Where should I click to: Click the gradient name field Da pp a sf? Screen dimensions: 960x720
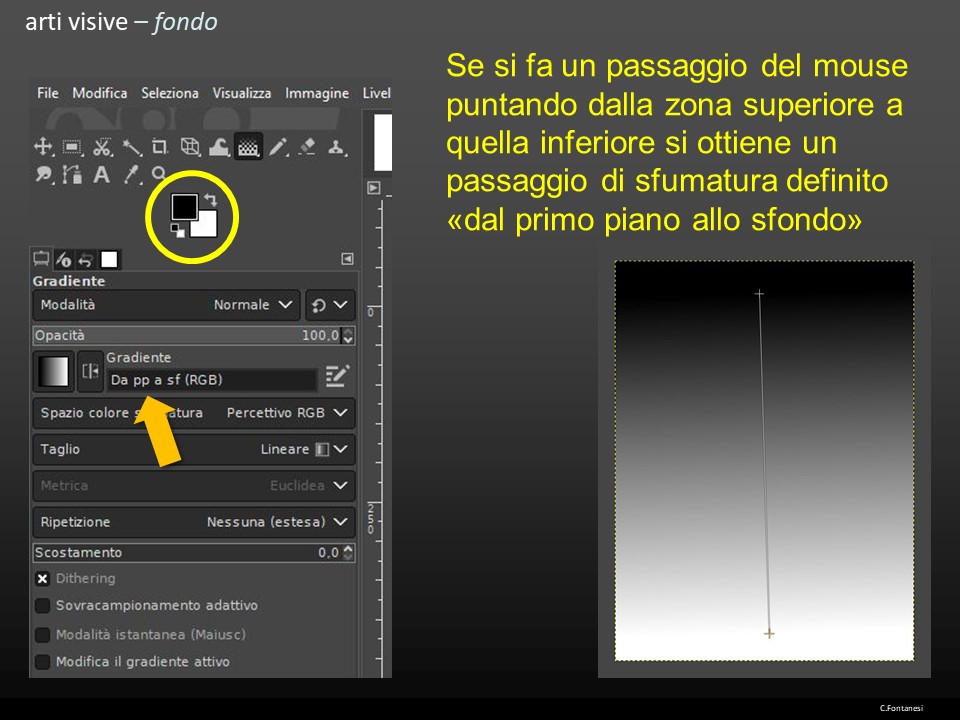pos(211,380)
